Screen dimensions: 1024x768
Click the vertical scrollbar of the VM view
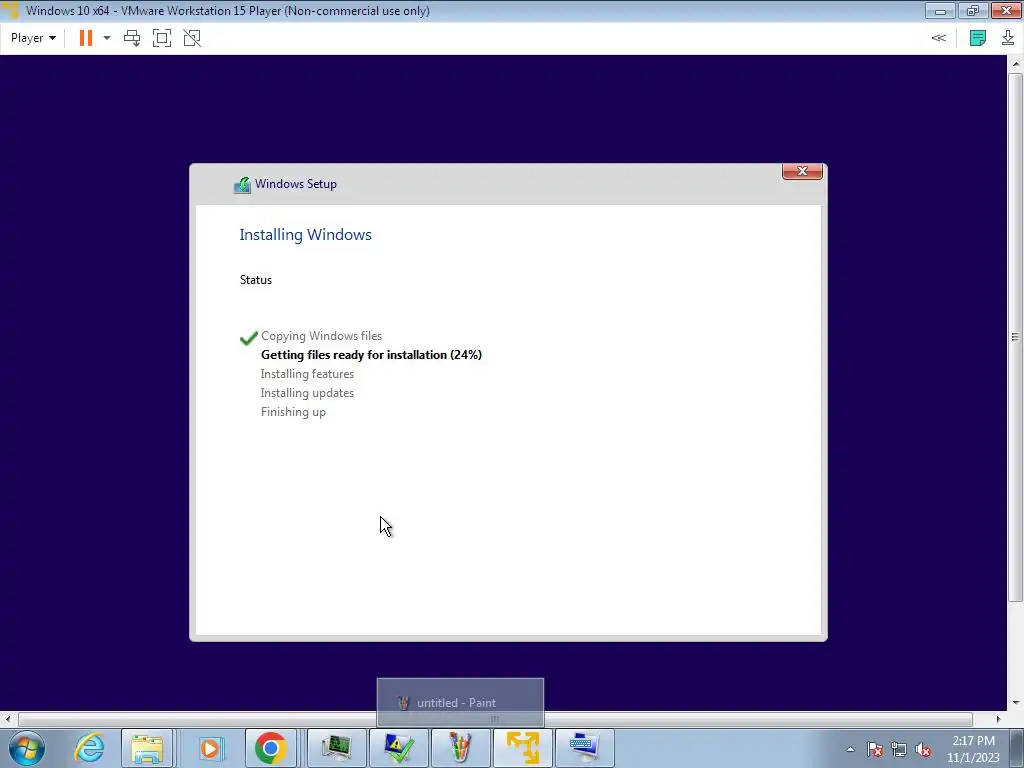(1016, 336)
